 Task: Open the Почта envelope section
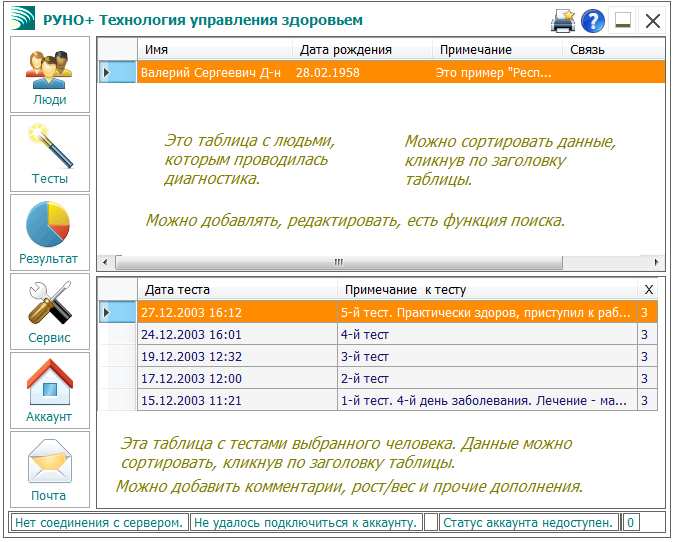[50, 470]
